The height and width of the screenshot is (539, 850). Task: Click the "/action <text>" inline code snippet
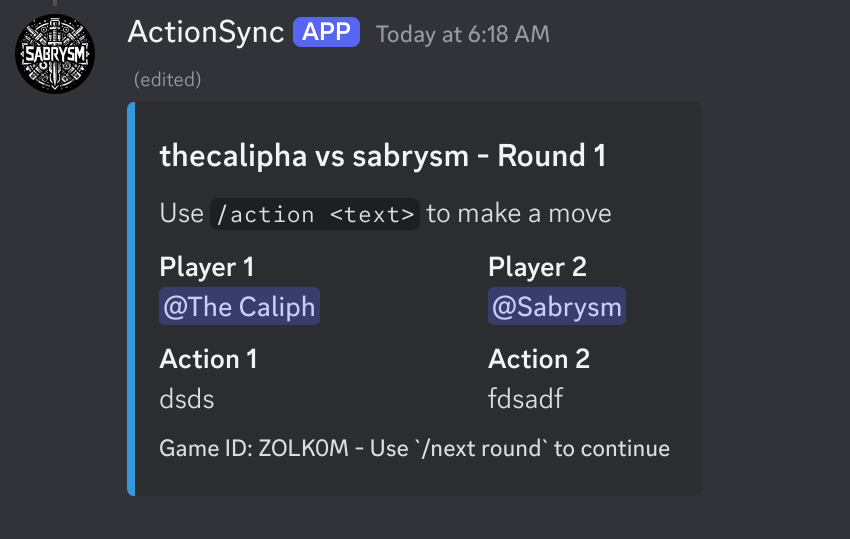(314, 214)
